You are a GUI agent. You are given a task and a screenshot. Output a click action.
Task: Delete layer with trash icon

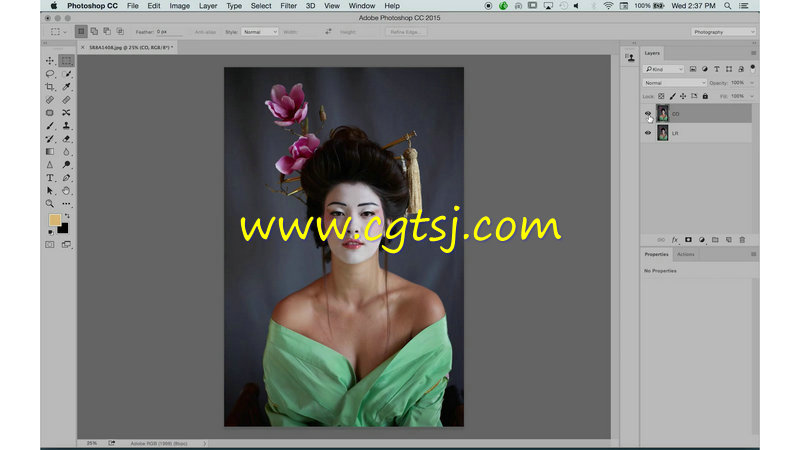[742, 240]
